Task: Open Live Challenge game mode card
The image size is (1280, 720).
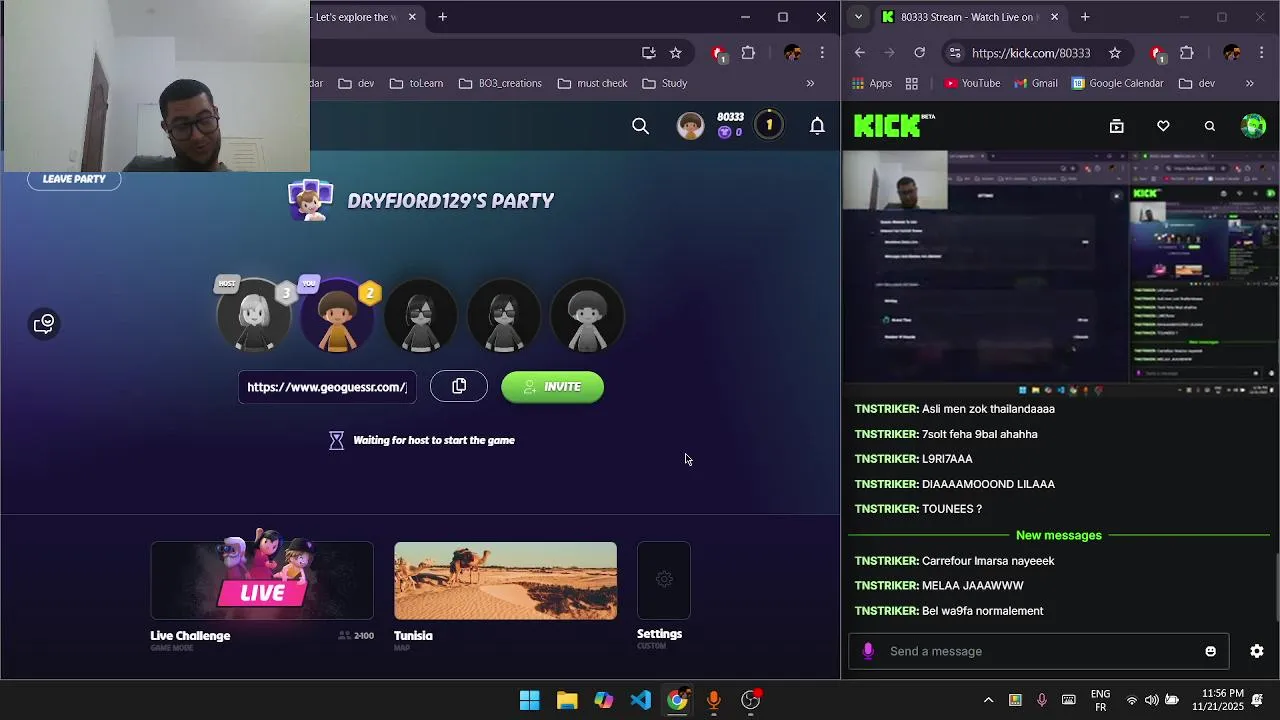Action: coord(262,581)
